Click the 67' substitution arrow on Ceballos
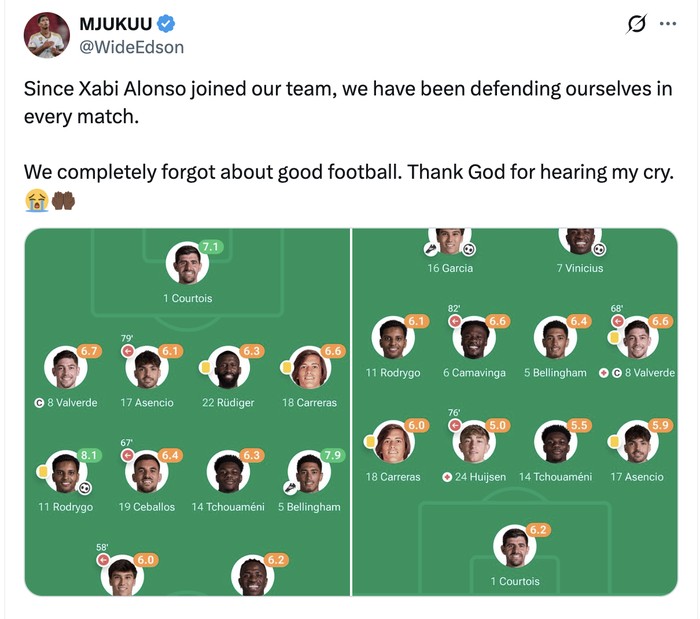Image resolution: width=700 pixels, height=619 pixels. (128, 455)
